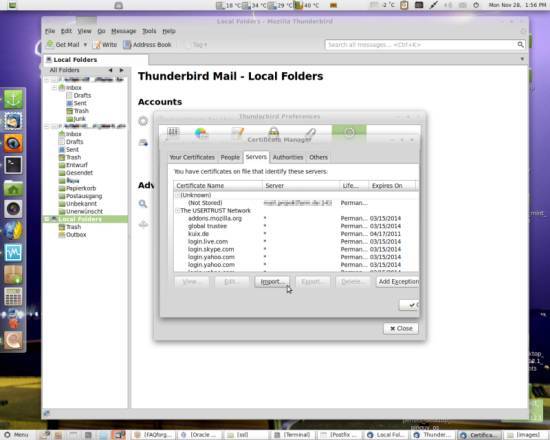Switch to the Authorities tab
This screenshot has width=550, height=440.
[288, 157]
